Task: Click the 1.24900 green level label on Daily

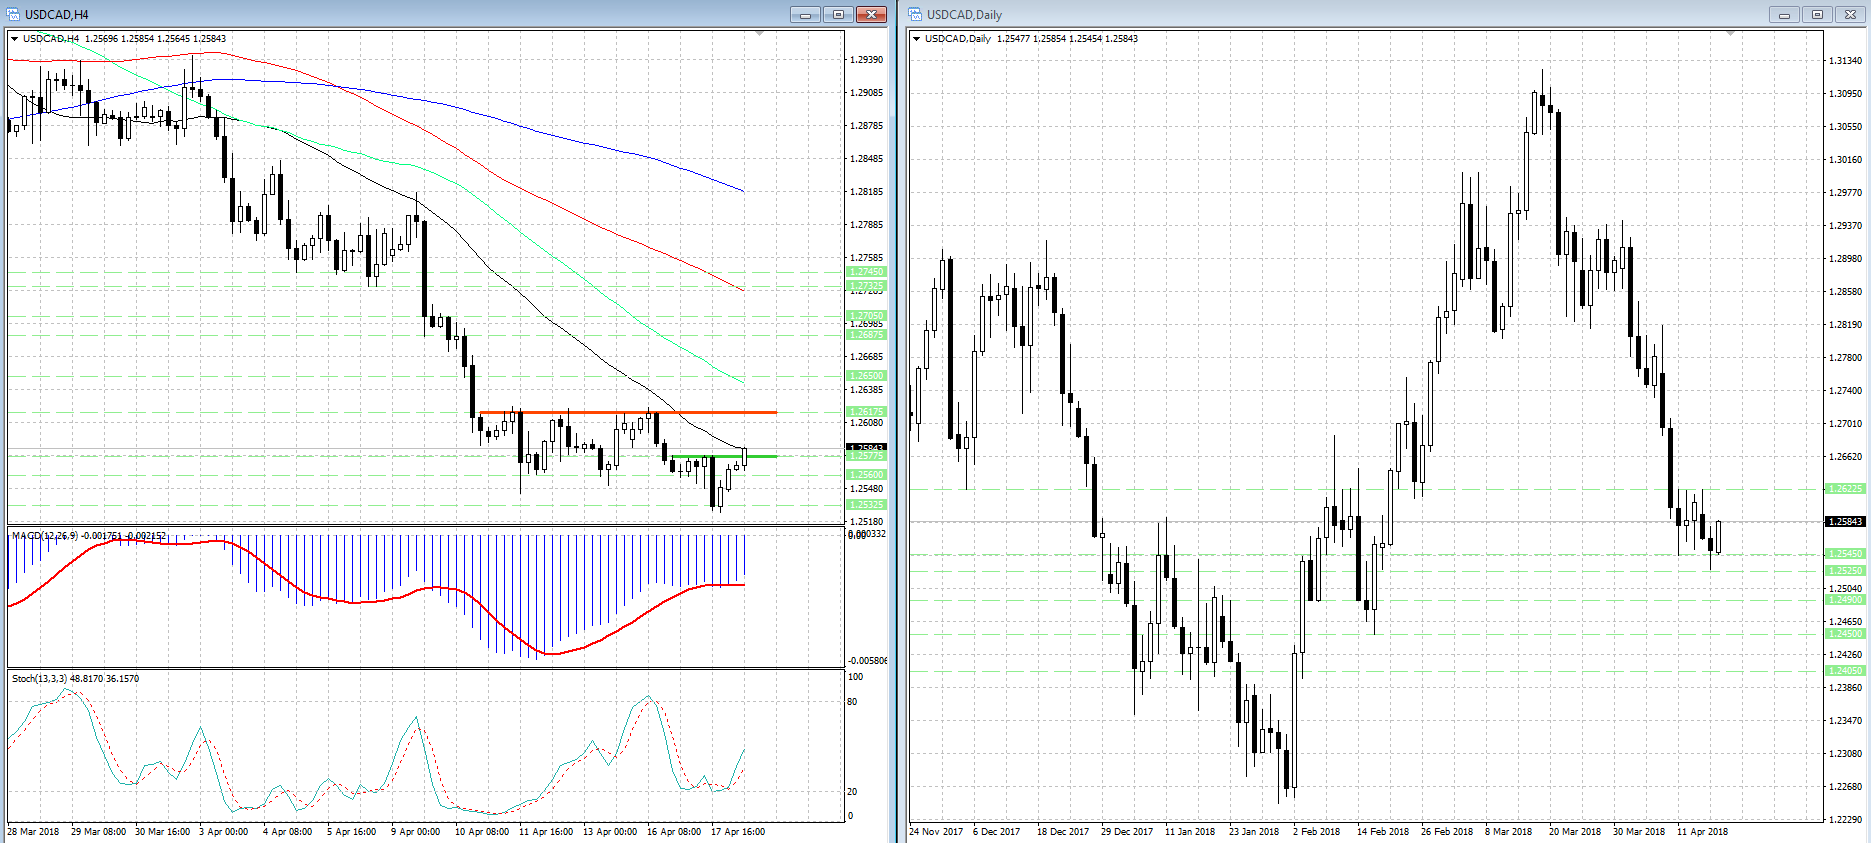Action: tap(1845, 600)
